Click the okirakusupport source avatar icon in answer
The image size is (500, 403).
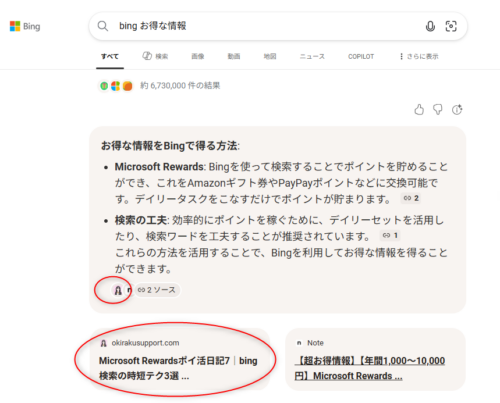click(118, 290)
